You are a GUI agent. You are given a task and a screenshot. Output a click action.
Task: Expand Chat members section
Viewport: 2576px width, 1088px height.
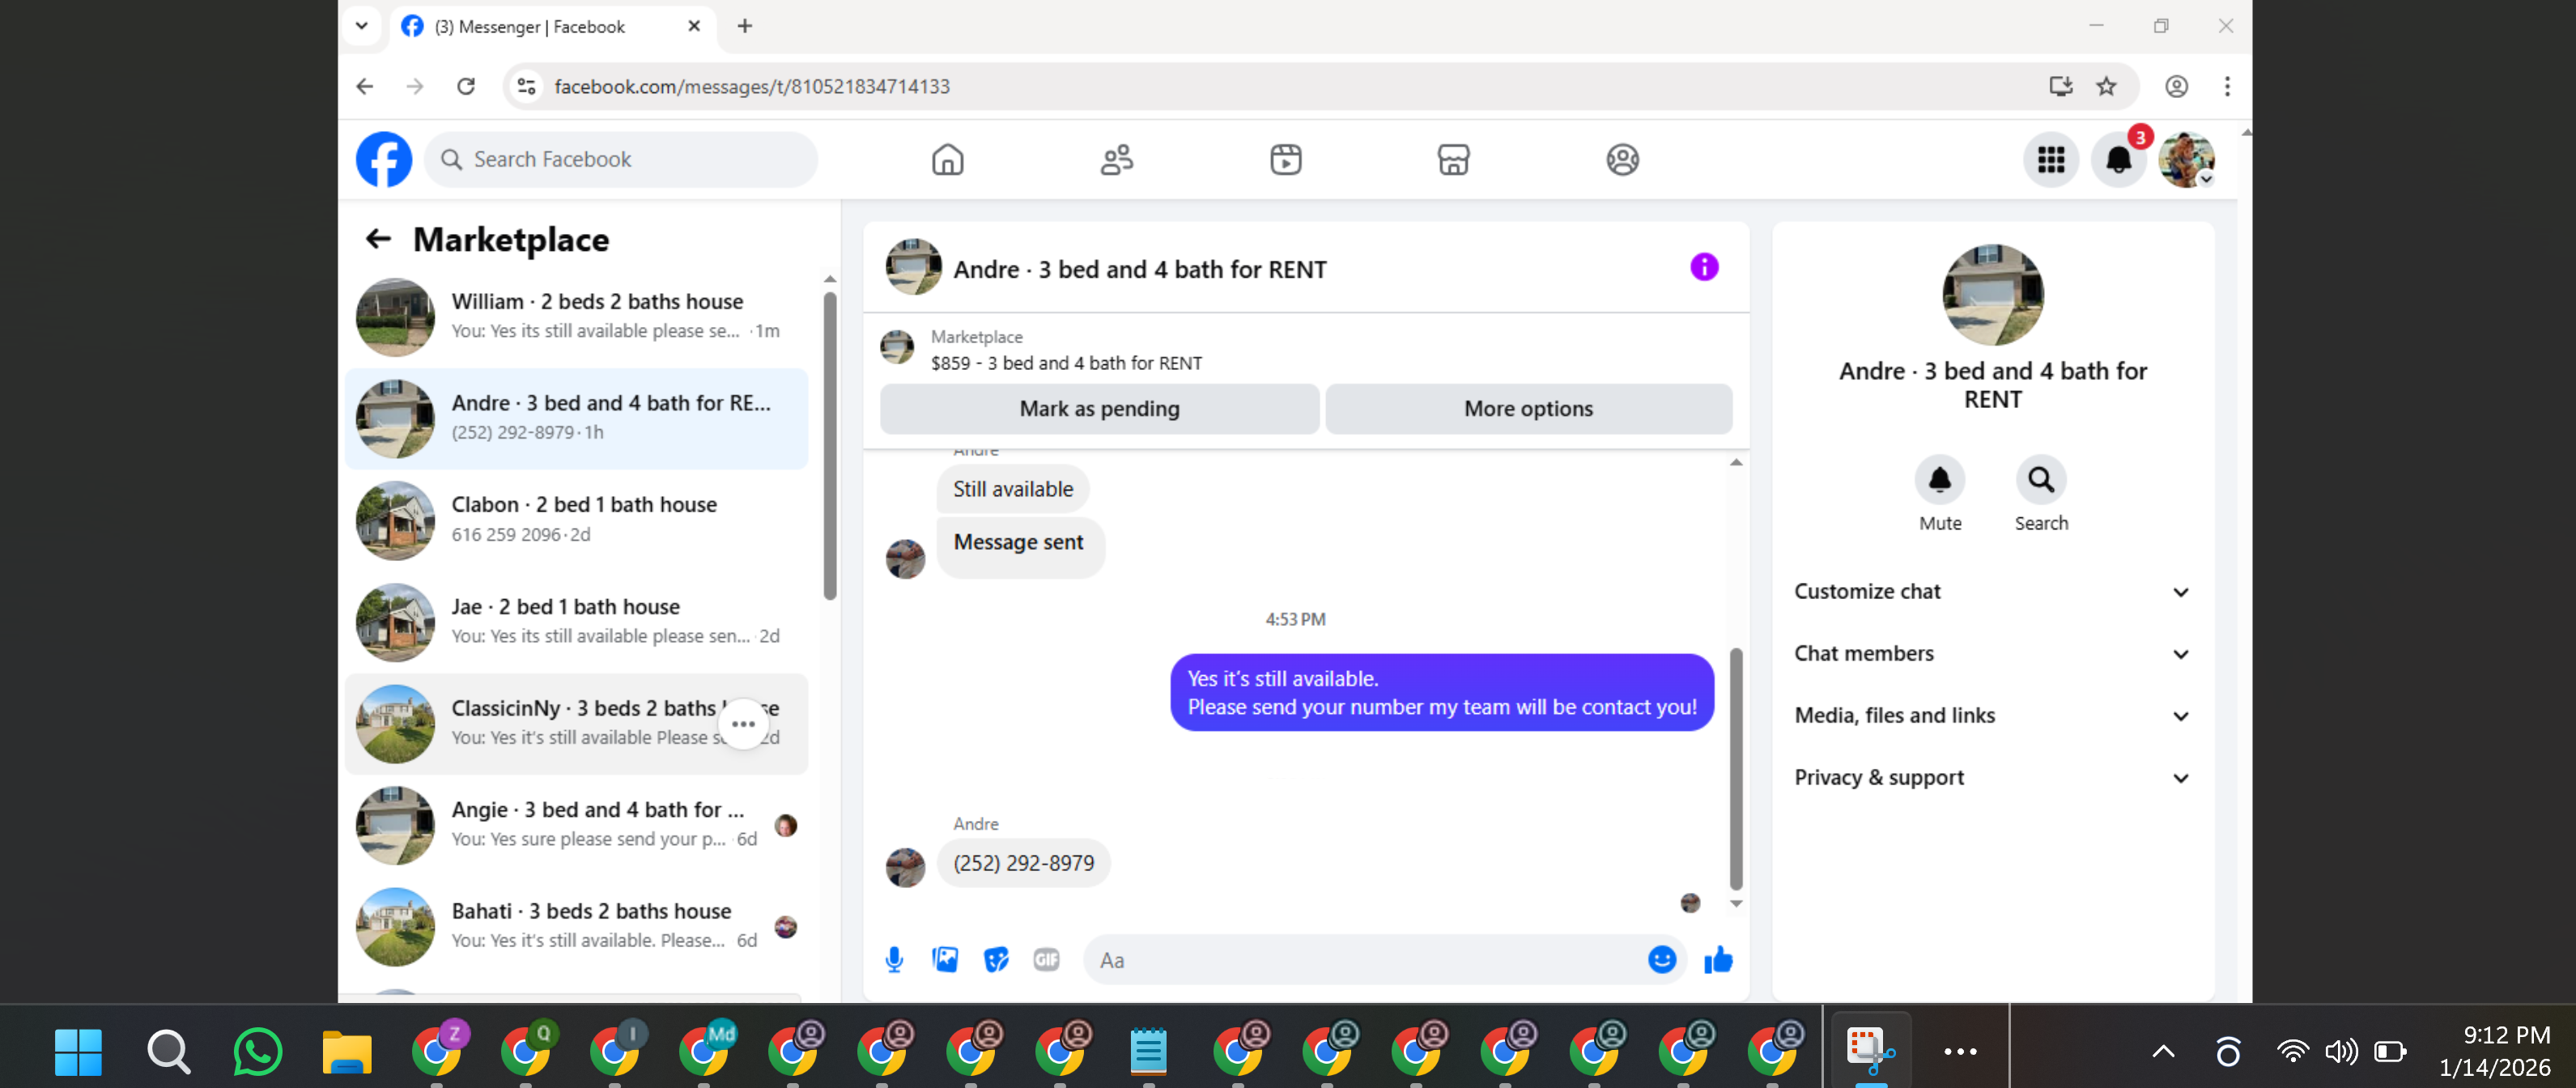coord(1992,654)
